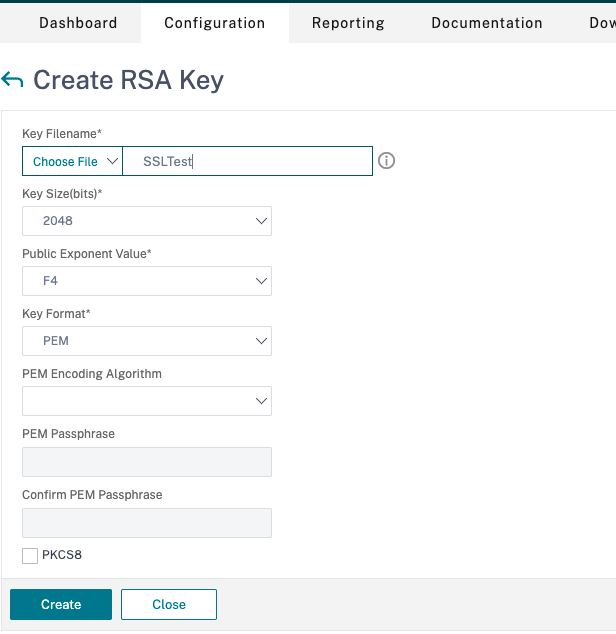Open the Choose File dropdown
Image resolution: width=616 pixels, height=634 pixels.
72,161
